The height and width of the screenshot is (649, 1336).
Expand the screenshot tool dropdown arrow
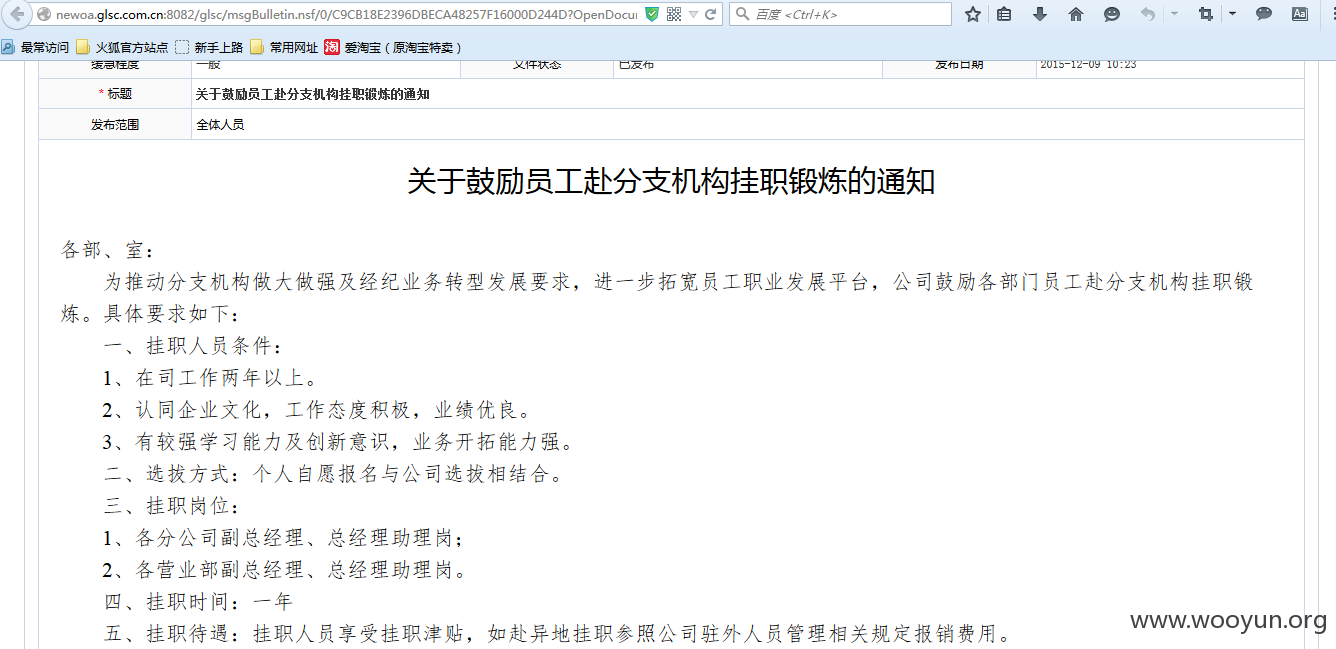[1232, 14]
